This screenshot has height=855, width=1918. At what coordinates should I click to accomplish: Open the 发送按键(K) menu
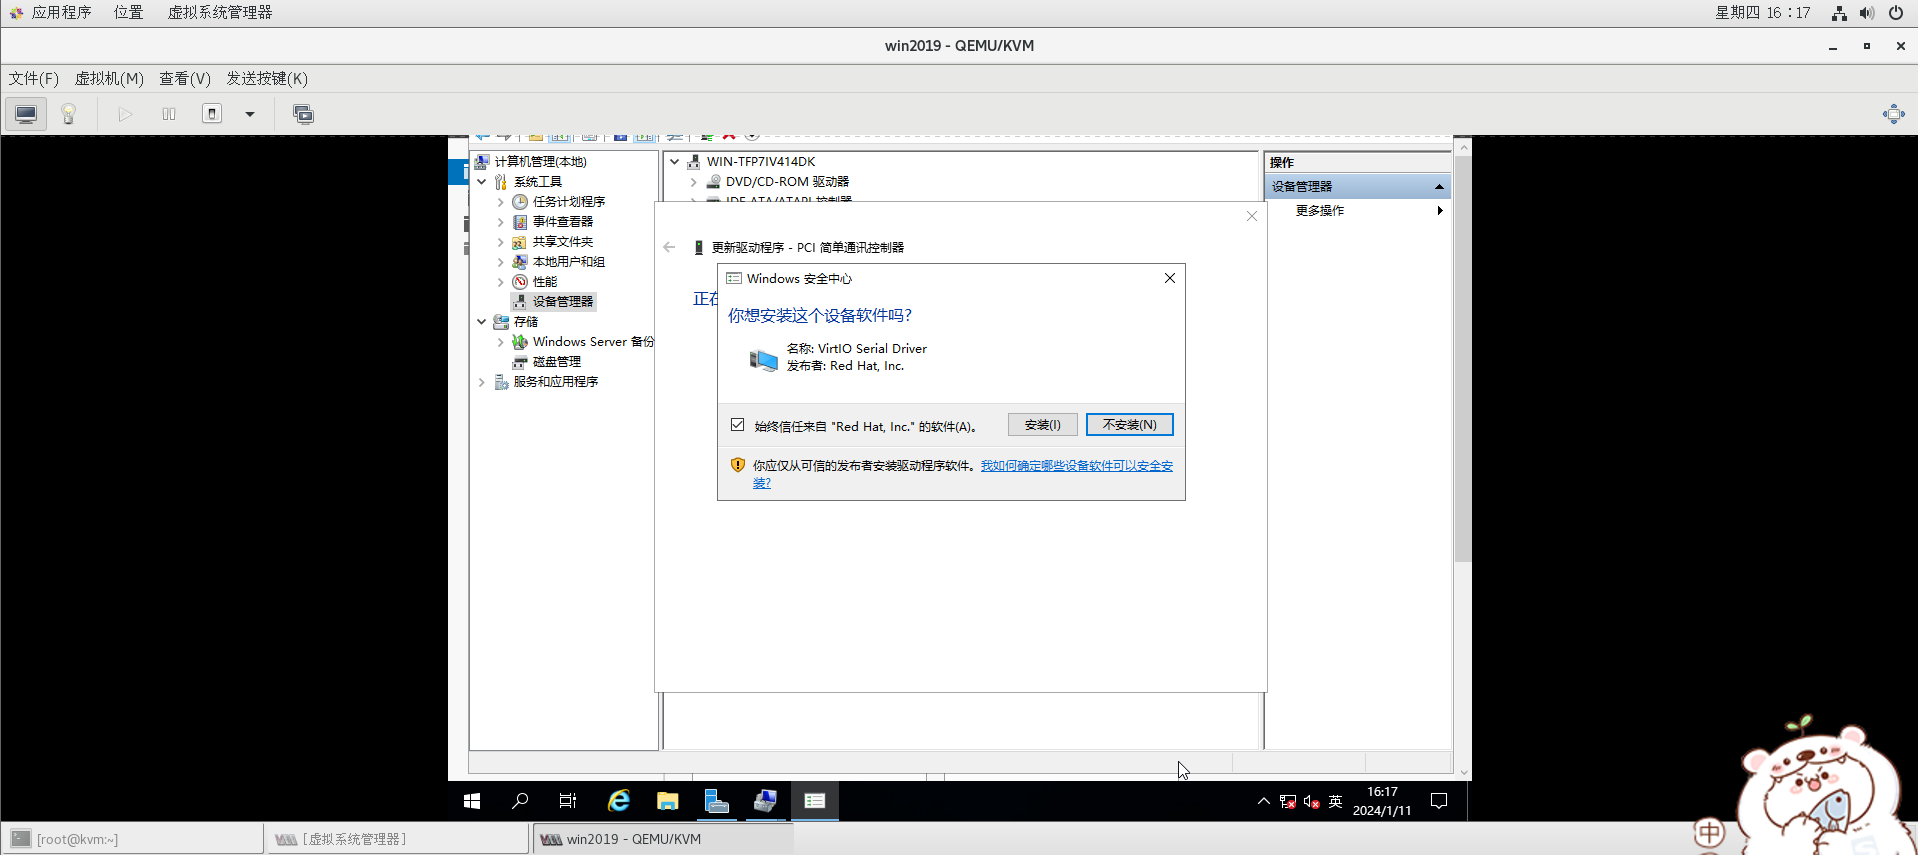(267, 78)
